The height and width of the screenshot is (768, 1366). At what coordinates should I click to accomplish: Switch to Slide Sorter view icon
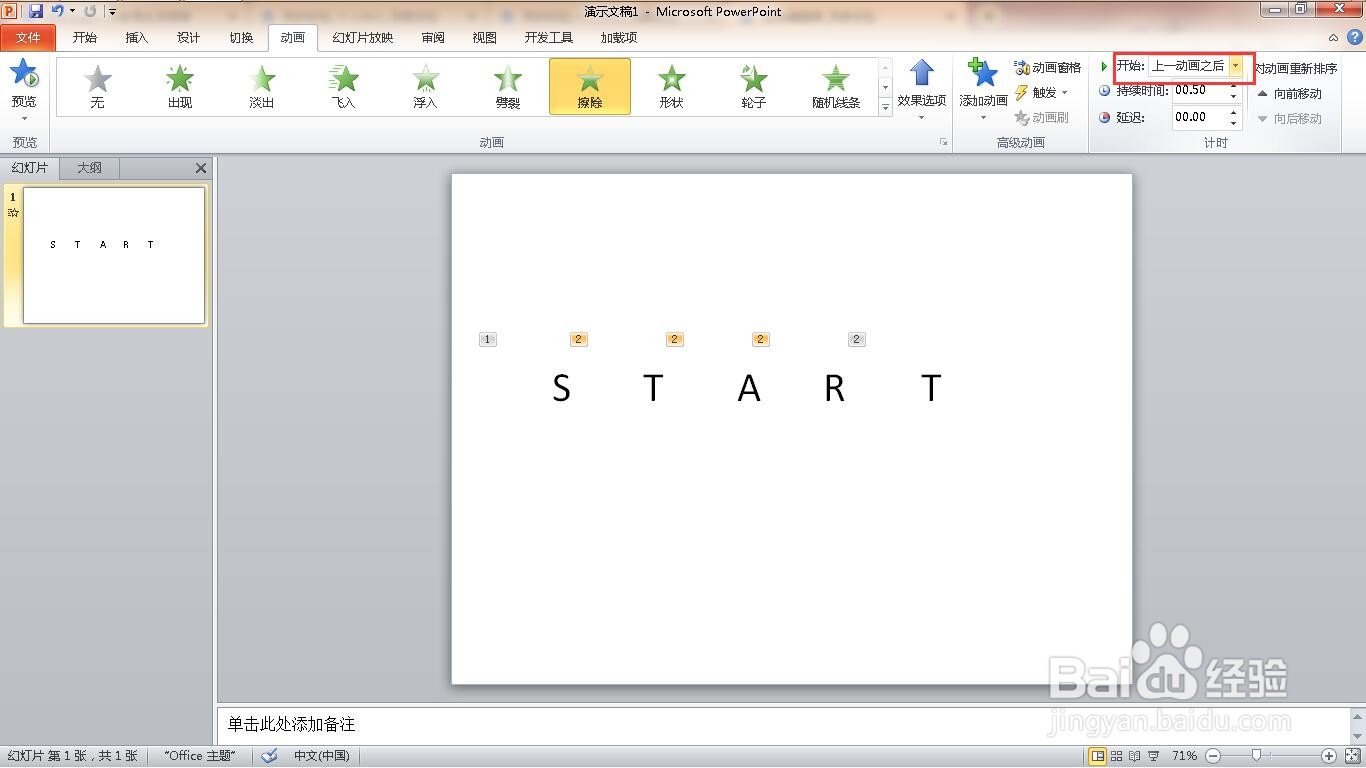click(x=1117, y=756)
